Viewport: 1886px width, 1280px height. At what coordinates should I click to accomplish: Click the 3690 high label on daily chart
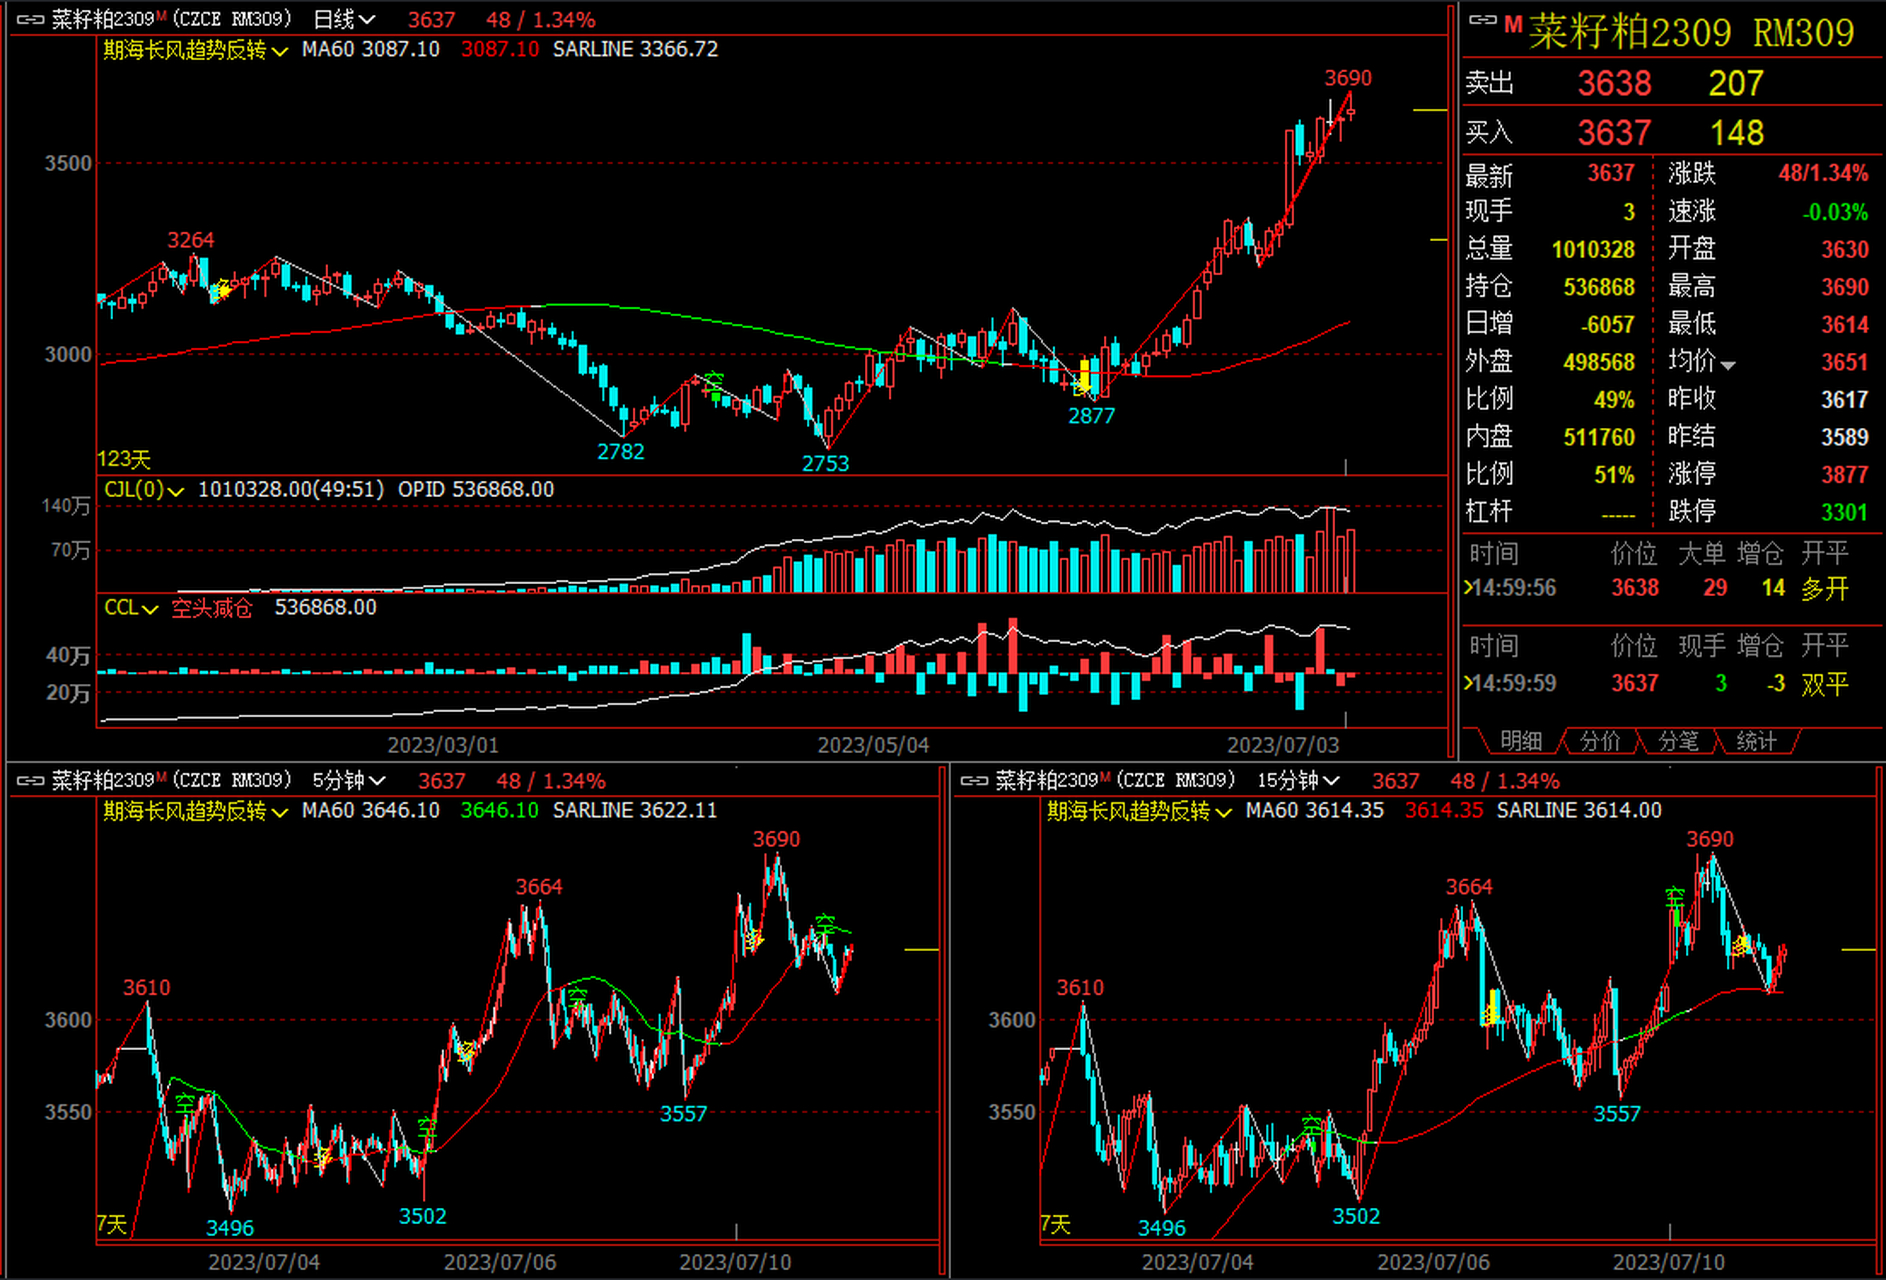tap(1348, 78)
